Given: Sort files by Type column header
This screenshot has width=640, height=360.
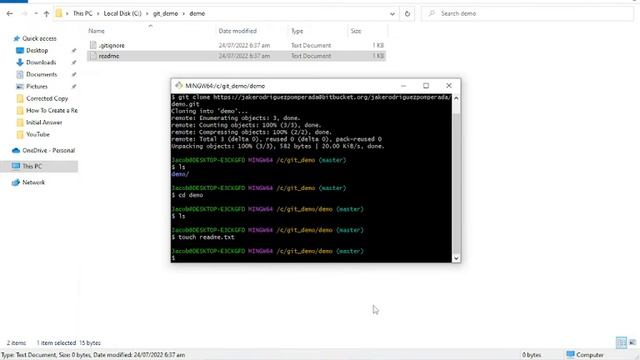Looking at the screenshot, I should tap(297, 31).
